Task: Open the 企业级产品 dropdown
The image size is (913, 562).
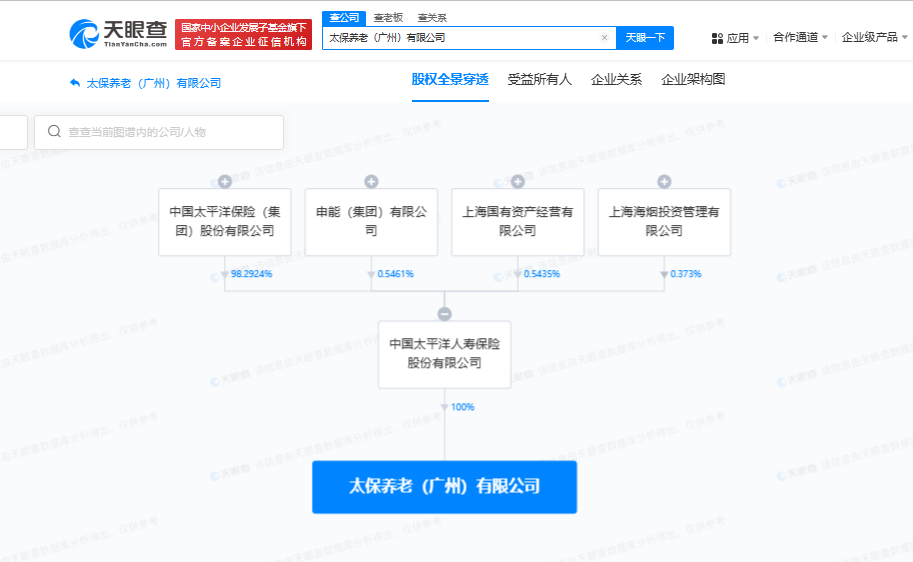Action: click(874, 38)
